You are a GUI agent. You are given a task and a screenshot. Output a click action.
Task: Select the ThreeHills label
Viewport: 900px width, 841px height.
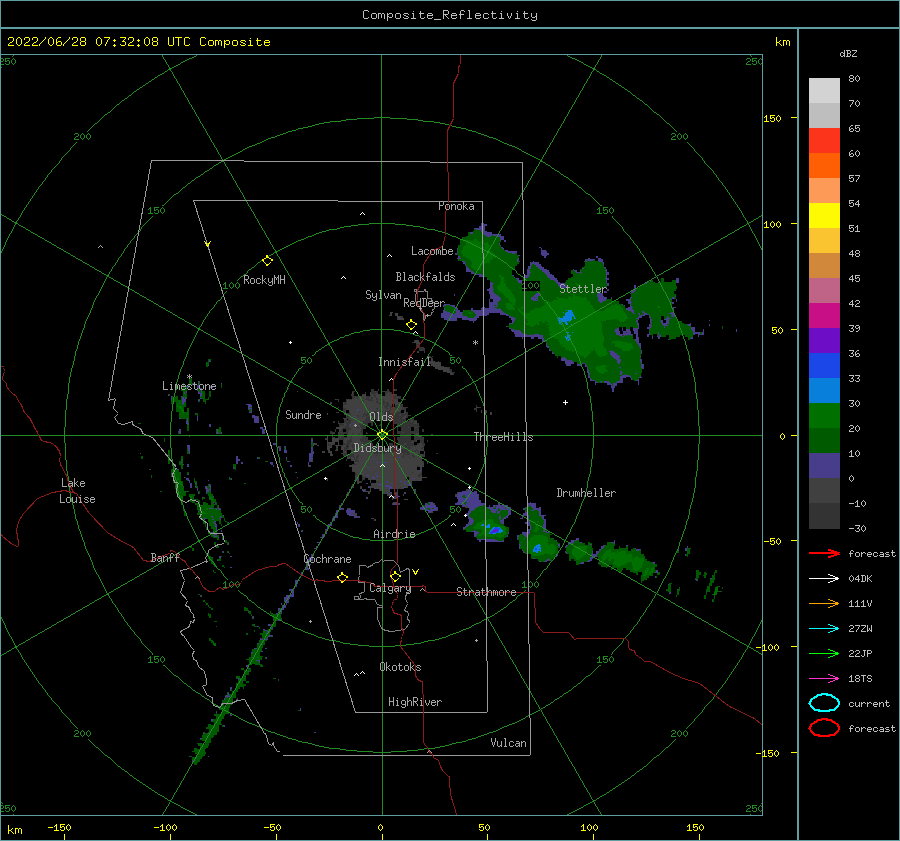pyautogui.click(x=503, y=437)
